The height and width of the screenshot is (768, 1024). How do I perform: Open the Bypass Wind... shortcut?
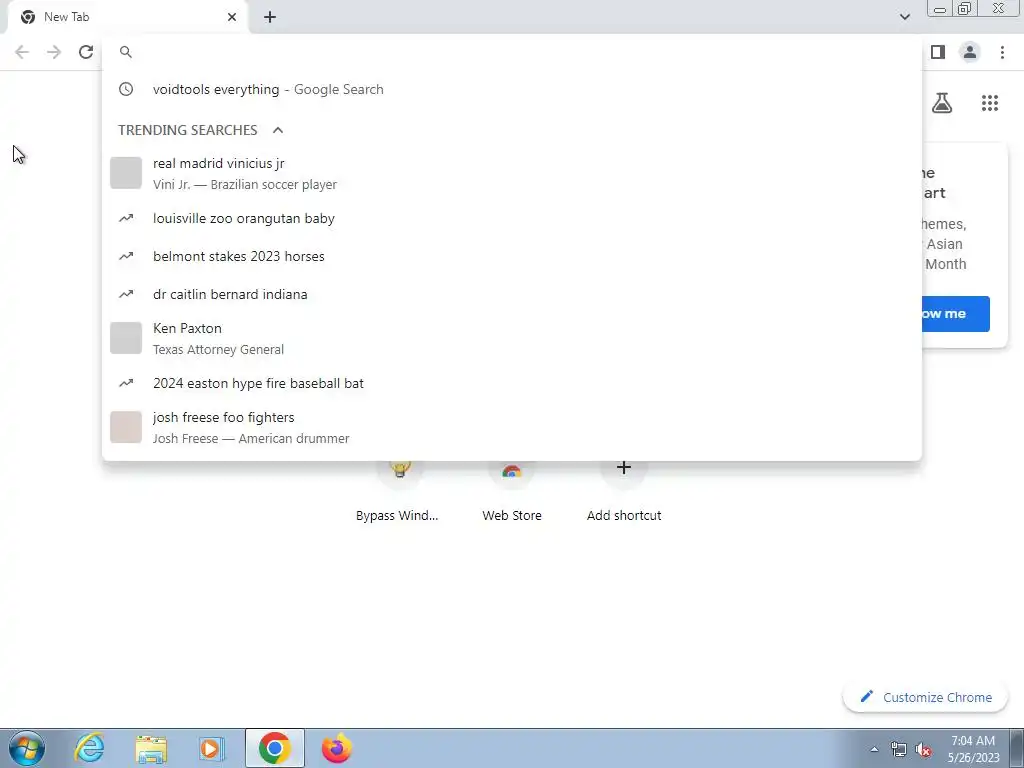[x=397, y=490]
